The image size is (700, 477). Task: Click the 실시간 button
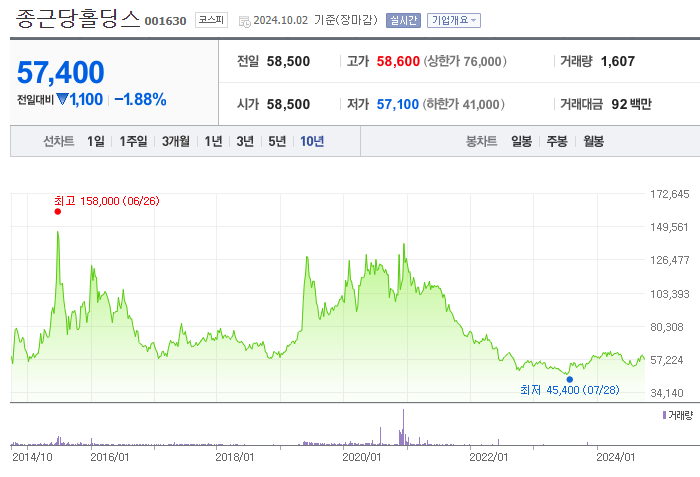coord(403,21)
